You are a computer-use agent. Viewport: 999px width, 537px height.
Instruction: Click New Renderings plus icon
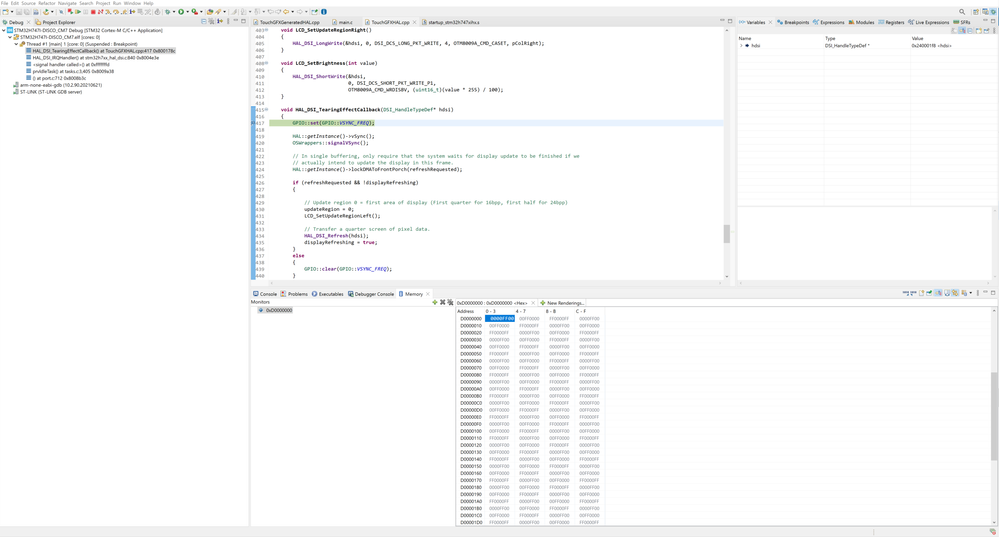coord(543,303)
